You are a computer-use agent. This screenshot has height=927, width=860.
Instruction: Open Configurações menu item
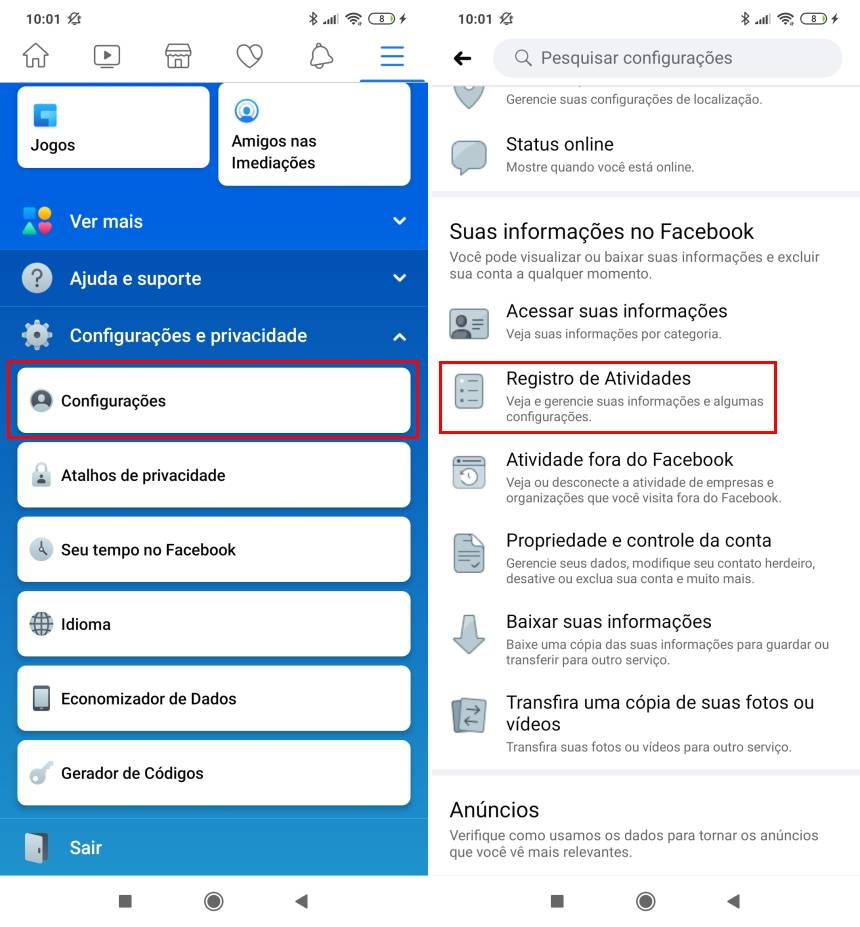214,401
